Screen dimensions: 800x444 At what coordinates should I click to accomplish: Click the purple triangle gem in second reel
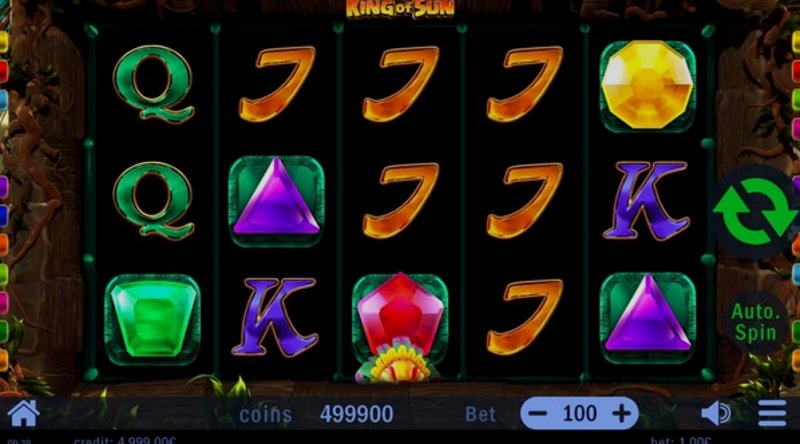coord(276,200)
